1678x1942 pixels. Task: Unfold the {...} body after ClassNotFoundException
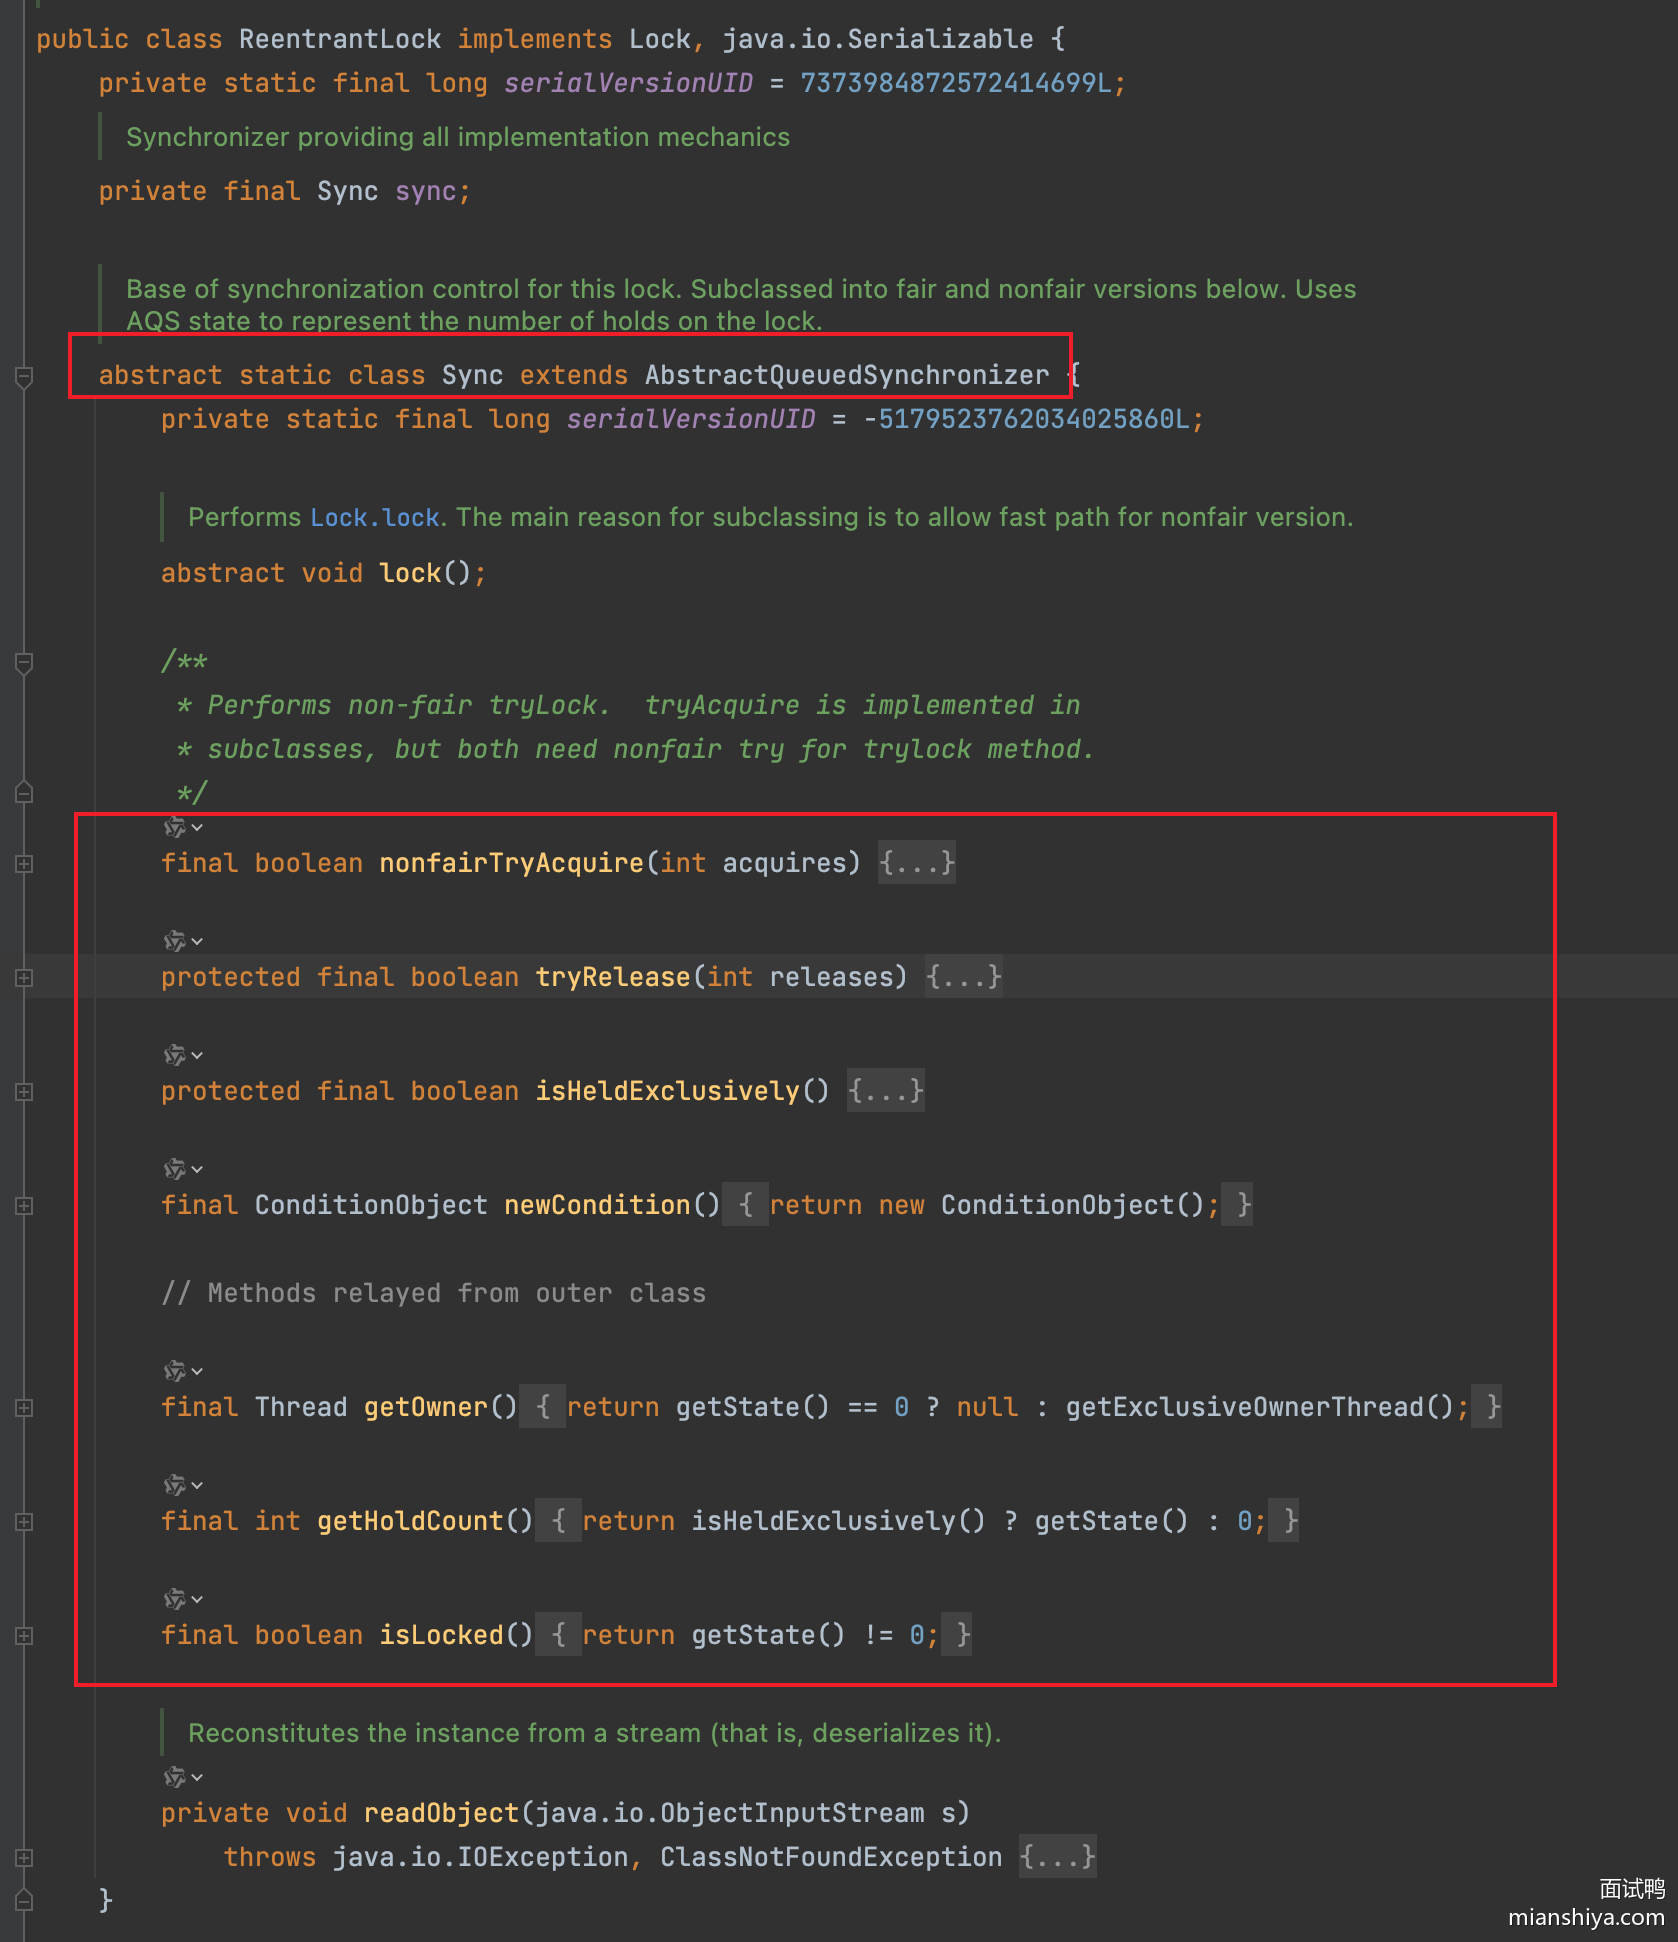pyautogui.click(x=1057, y=1857)
